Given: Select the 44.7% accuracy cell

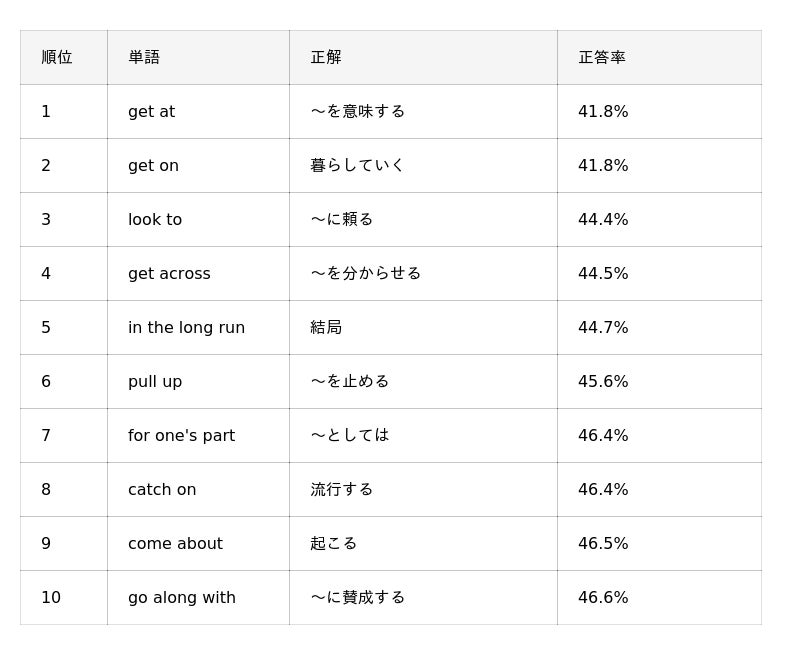Looking at the screenshot, I should 660,328.
